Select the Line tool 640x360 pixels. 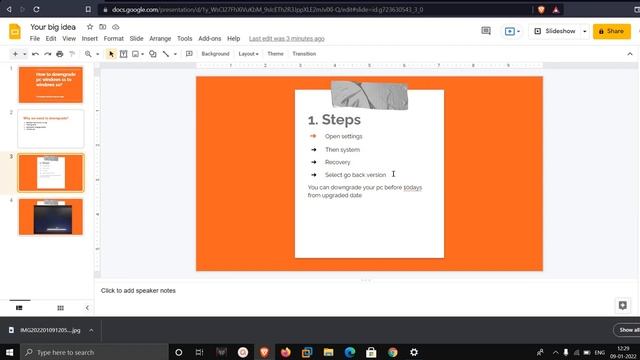[166, 54]
